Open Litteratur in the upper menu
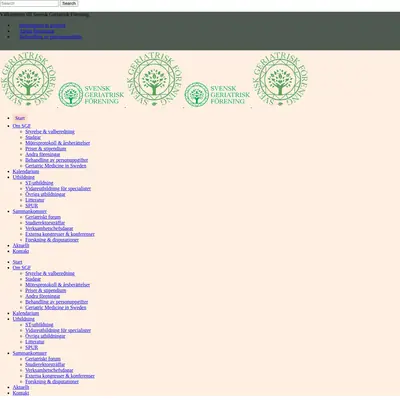Image resolution: width=400 pixels, height=400 pixels. point(35,200)
